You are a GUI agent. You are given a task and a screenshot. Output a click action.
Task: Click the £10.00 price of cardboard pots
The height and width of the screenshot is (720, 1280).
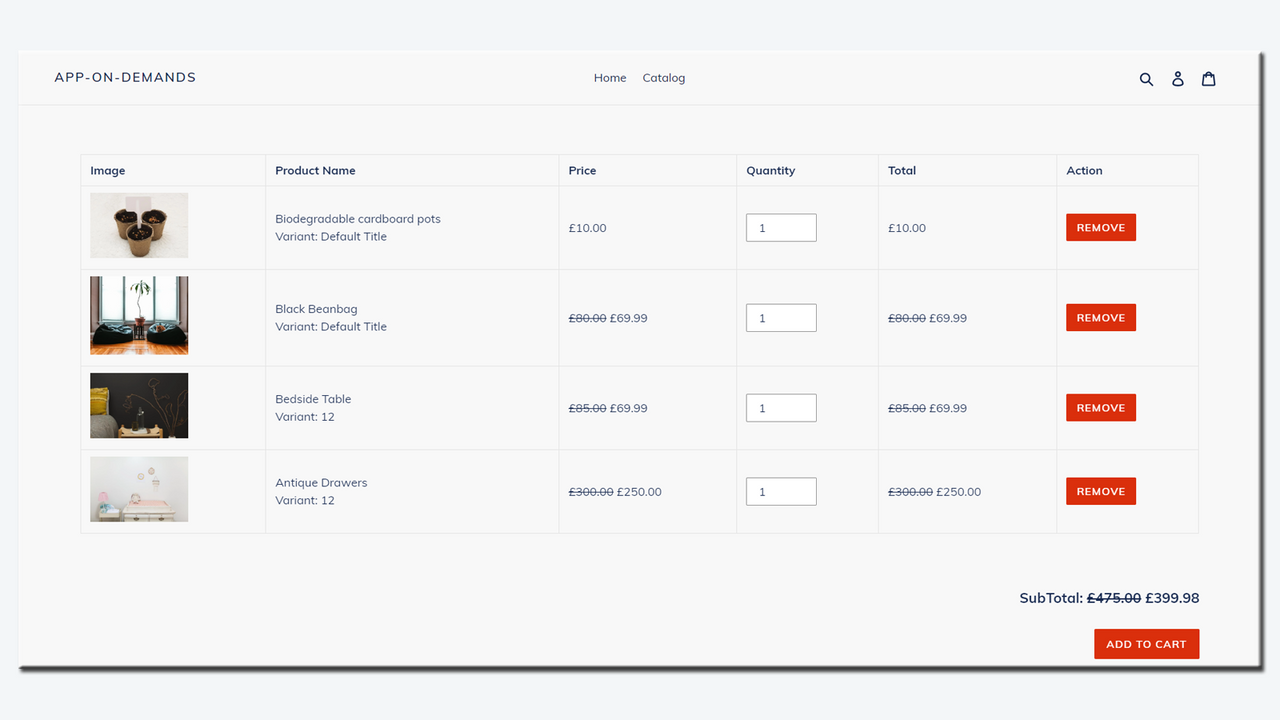(587, 228)
